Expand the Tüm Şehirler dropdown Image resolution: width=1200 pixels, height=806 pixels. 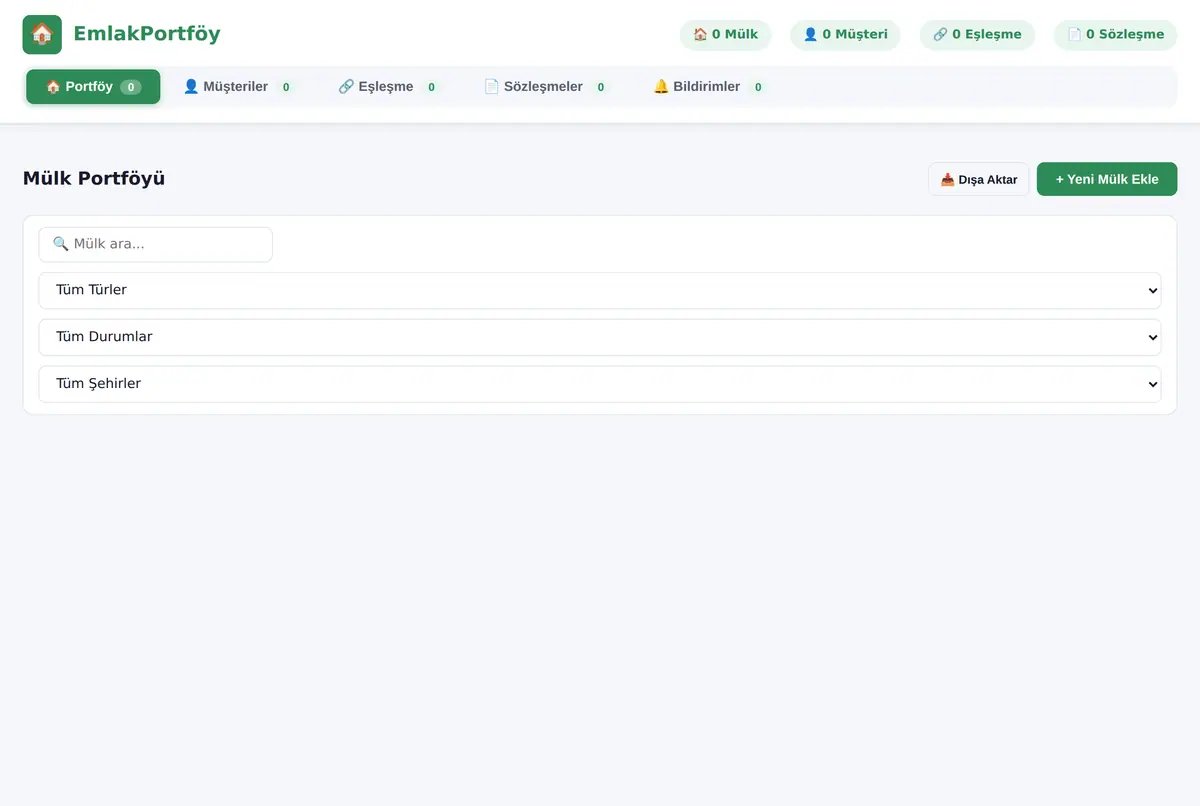pos(600,384)
